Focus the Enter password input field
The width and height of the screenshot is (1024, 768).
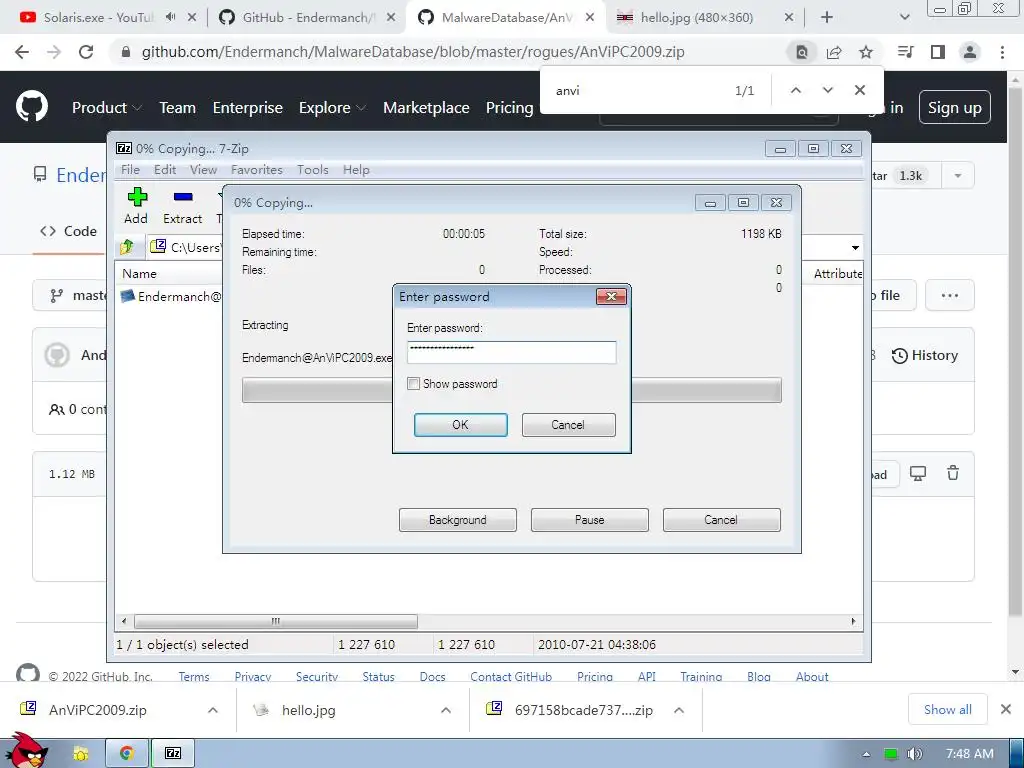511,353
